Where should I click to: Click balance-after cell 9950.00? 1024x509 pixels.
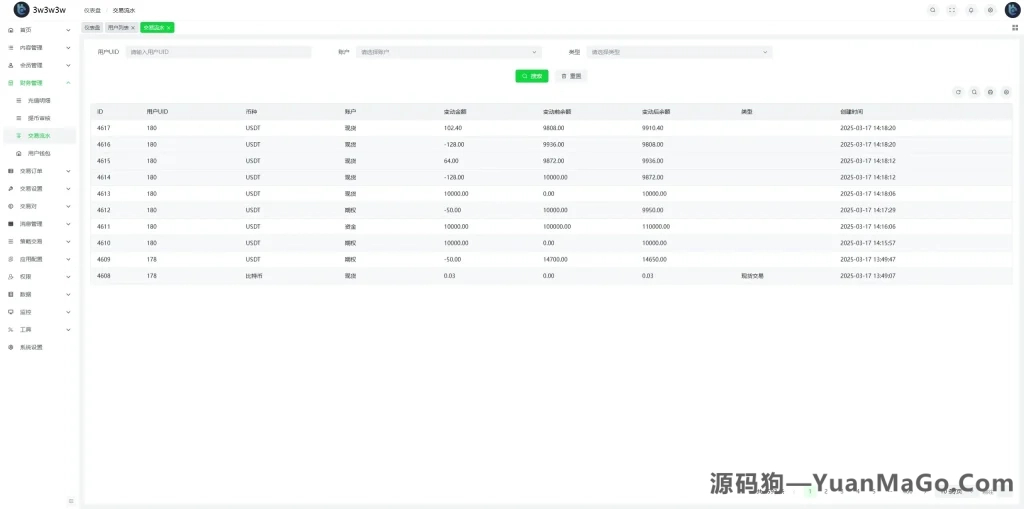pyautogui.click(x=652, y=210)
